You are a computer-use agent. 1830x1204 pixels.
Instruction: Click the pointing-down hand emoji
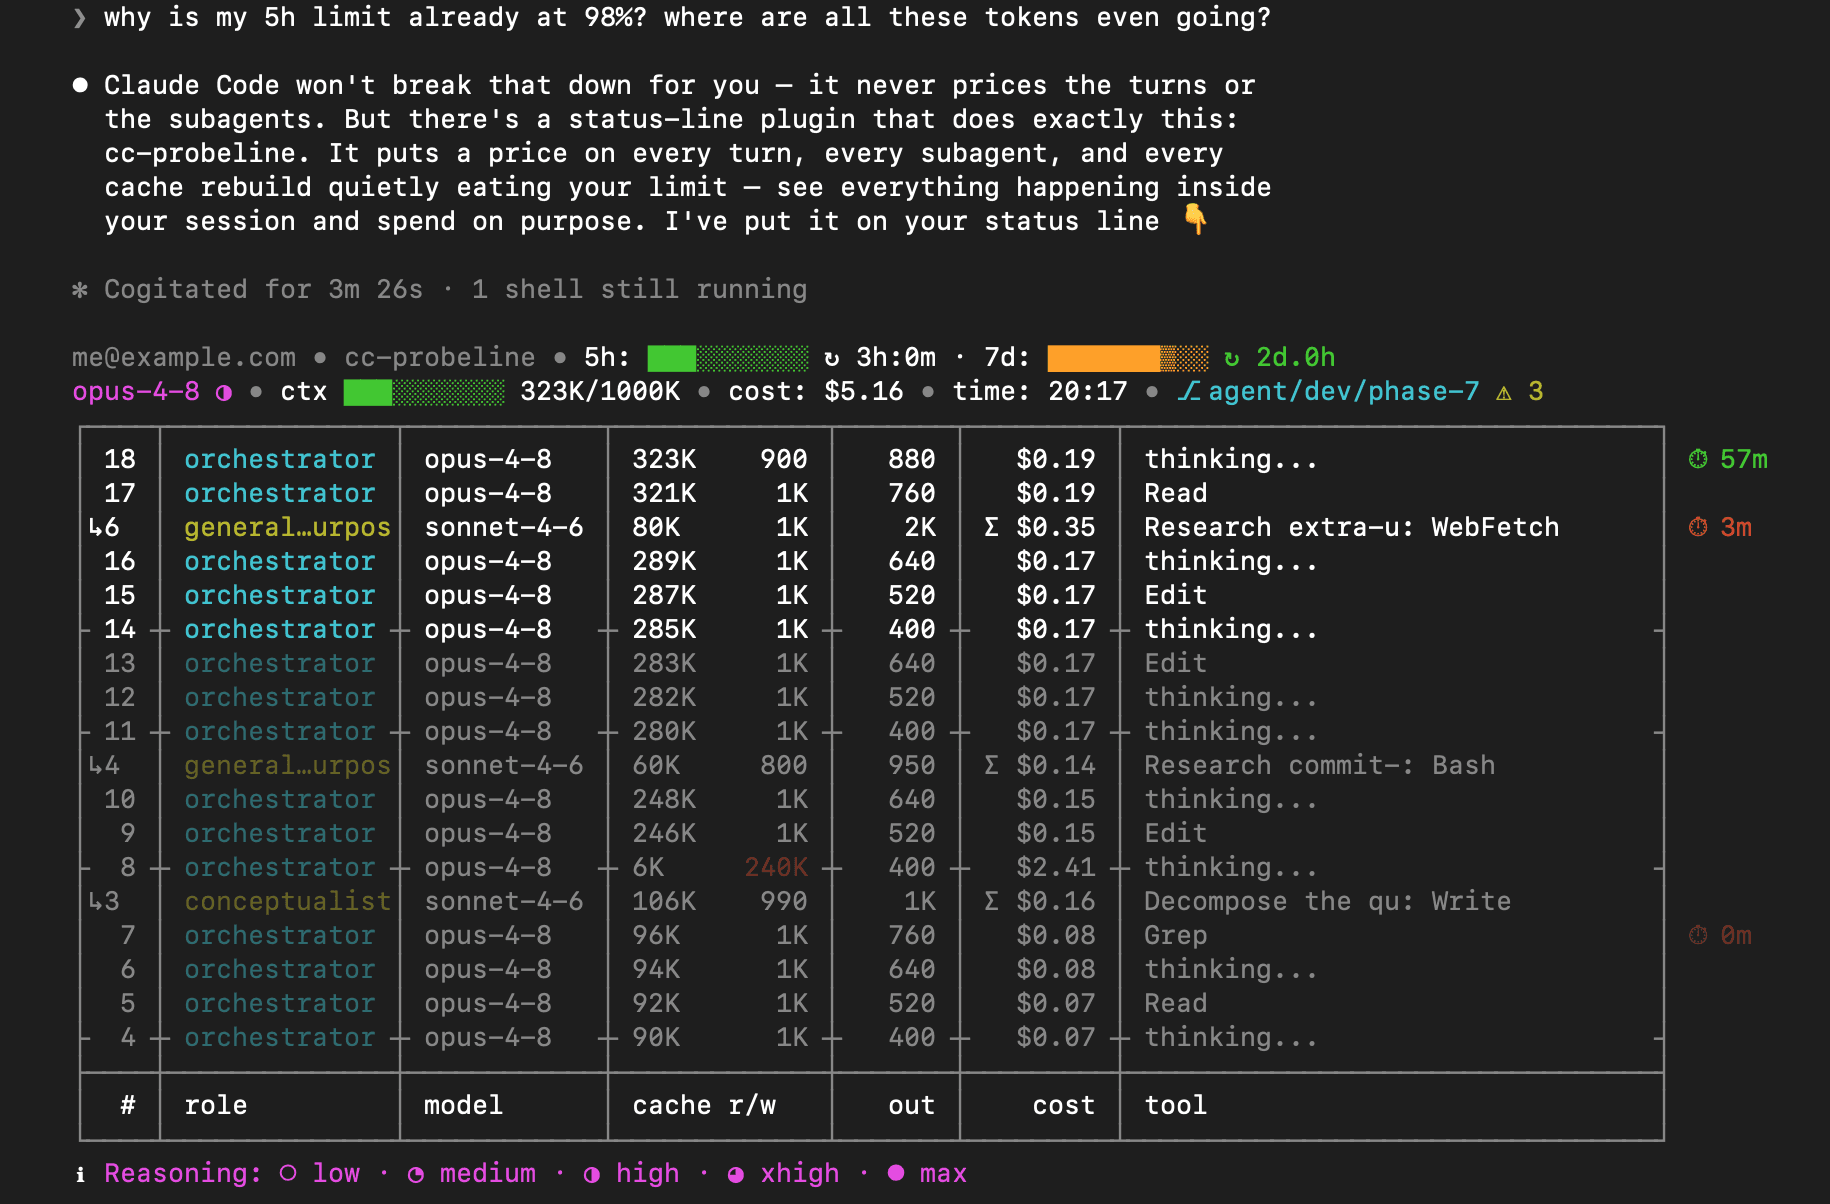click(1195, 219)
